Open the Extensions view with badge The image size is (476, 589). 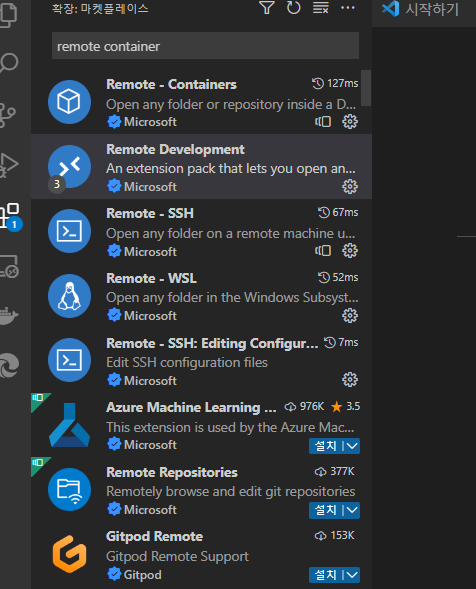click(x=11, y=217)
